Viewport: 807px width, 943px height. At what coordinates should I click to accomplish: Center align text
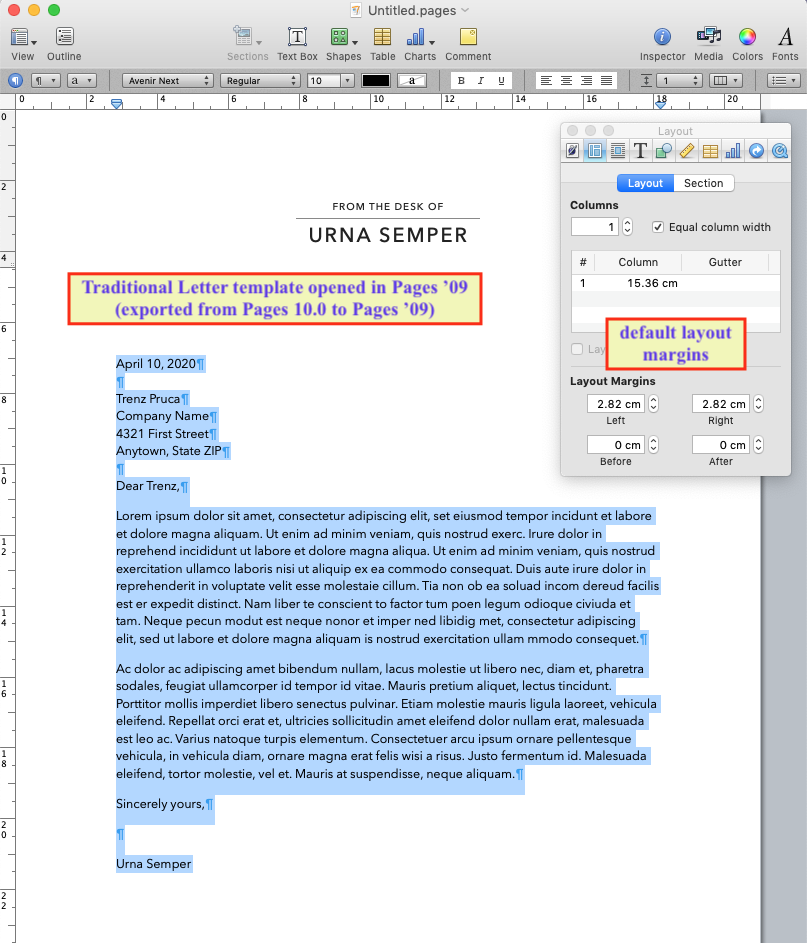(x=566, y=81)
